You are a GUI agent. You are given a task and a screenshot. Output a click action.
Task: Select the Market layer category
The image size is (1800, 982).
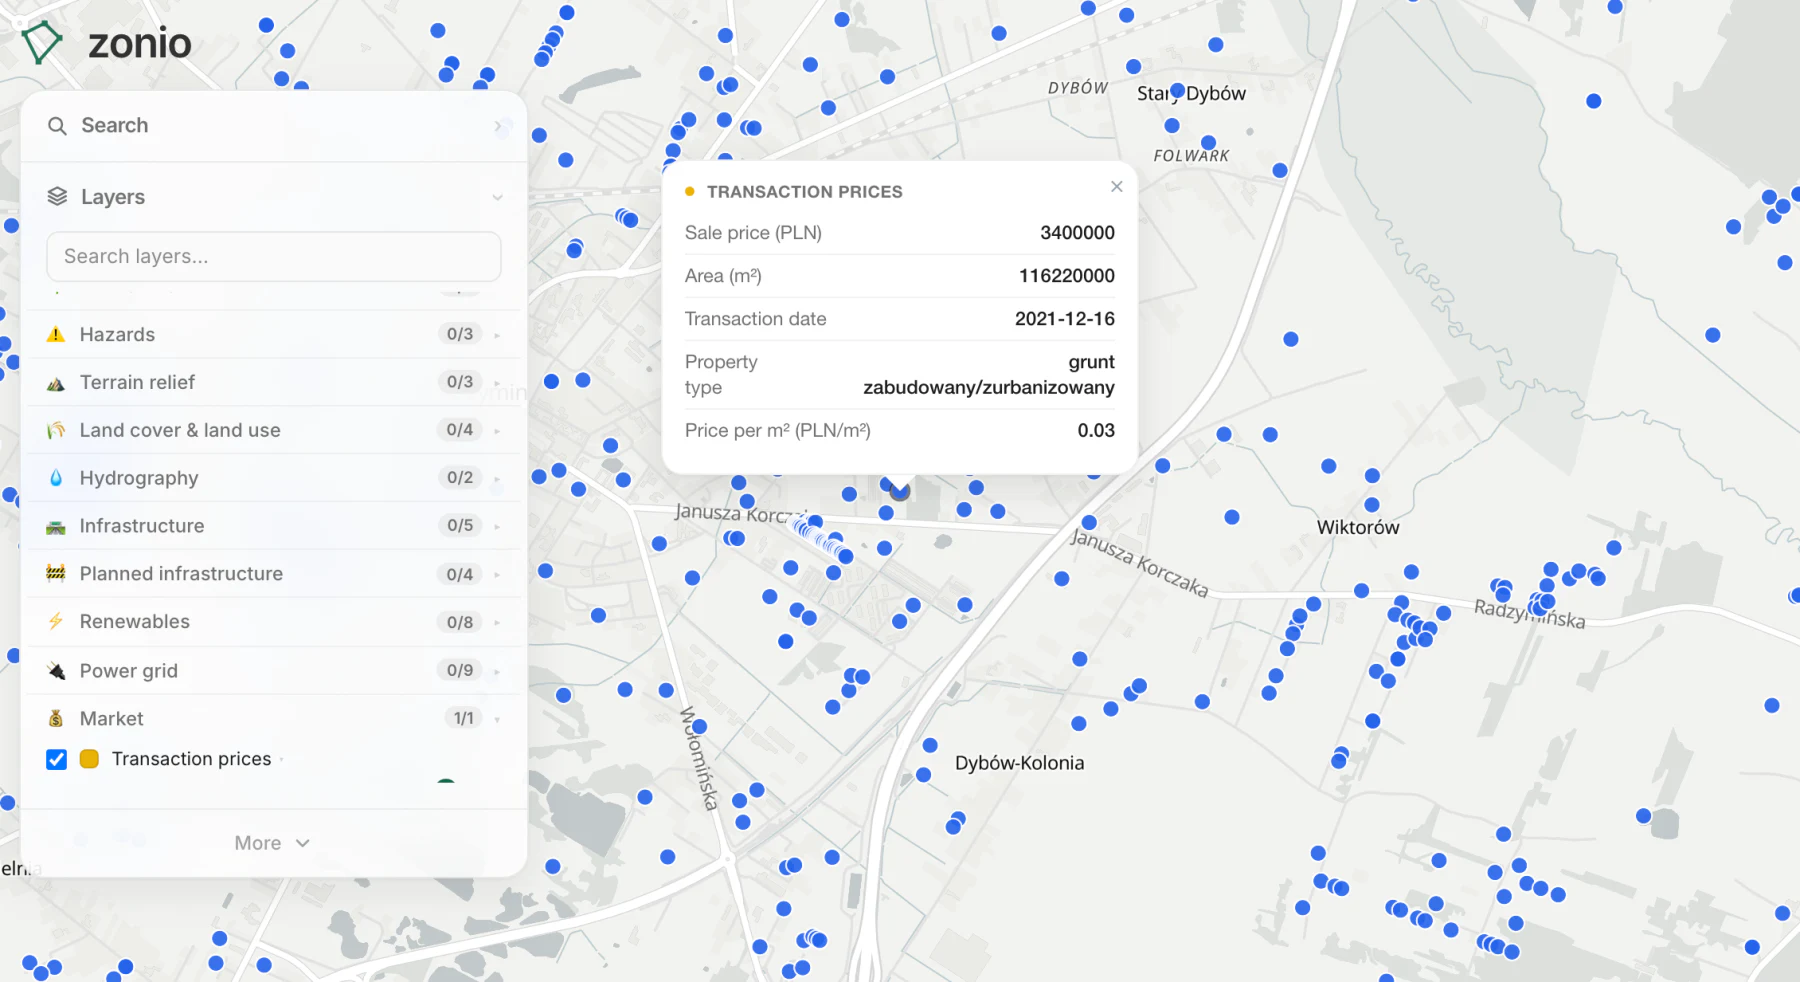tap(274, 719)
